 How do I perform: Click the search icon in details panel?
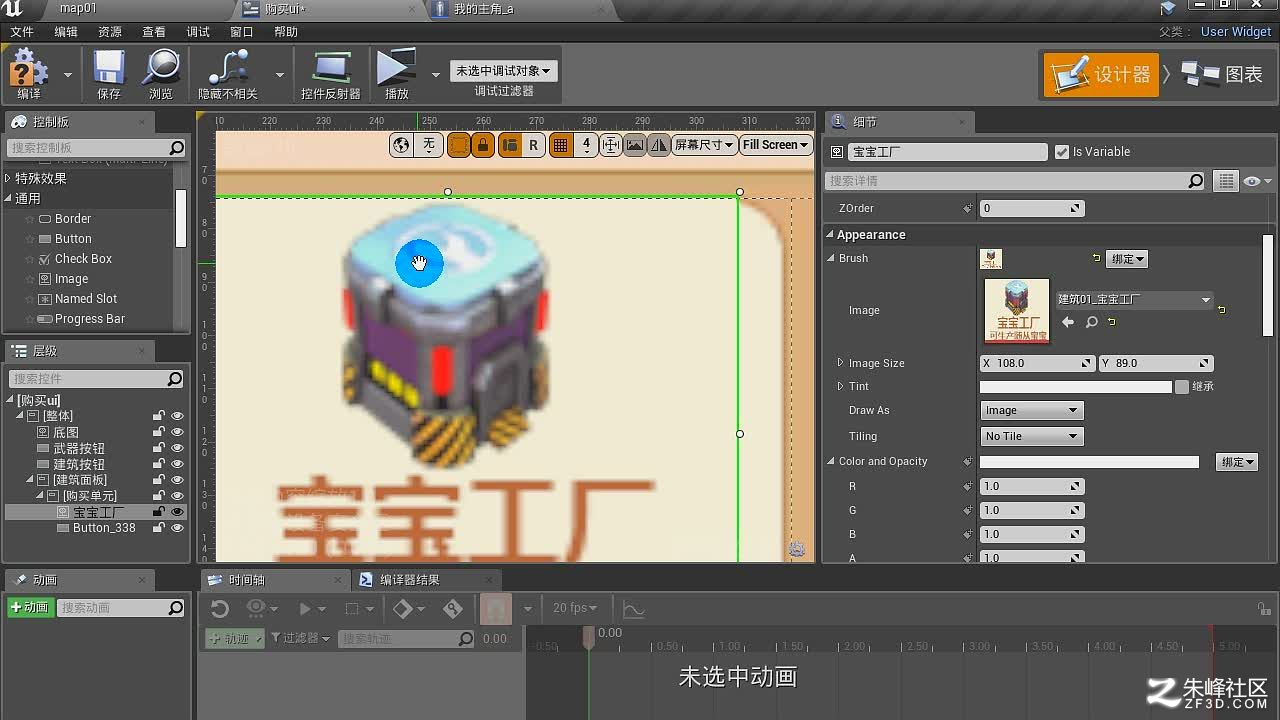(x=1196, y=181)
